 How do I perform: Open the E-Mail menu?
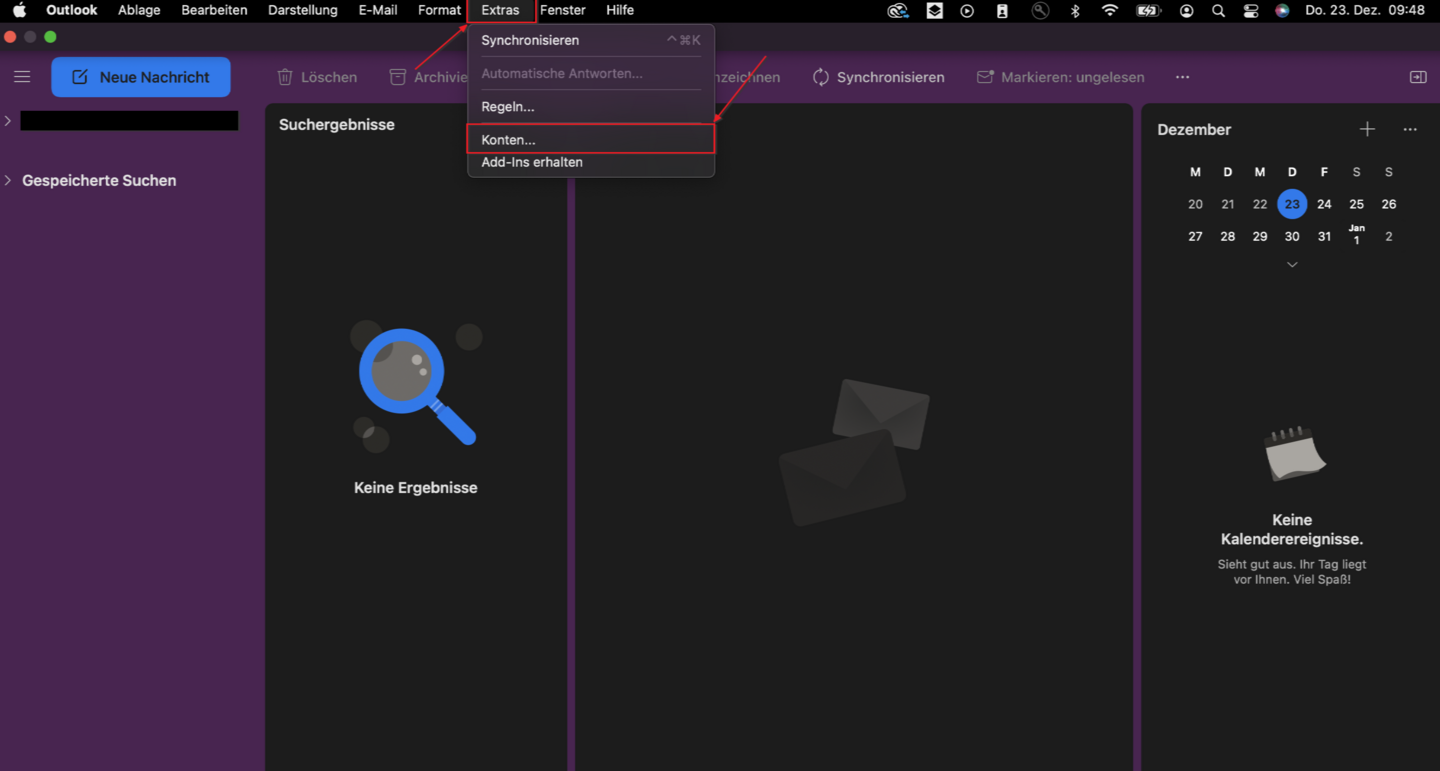pos(378,10)
